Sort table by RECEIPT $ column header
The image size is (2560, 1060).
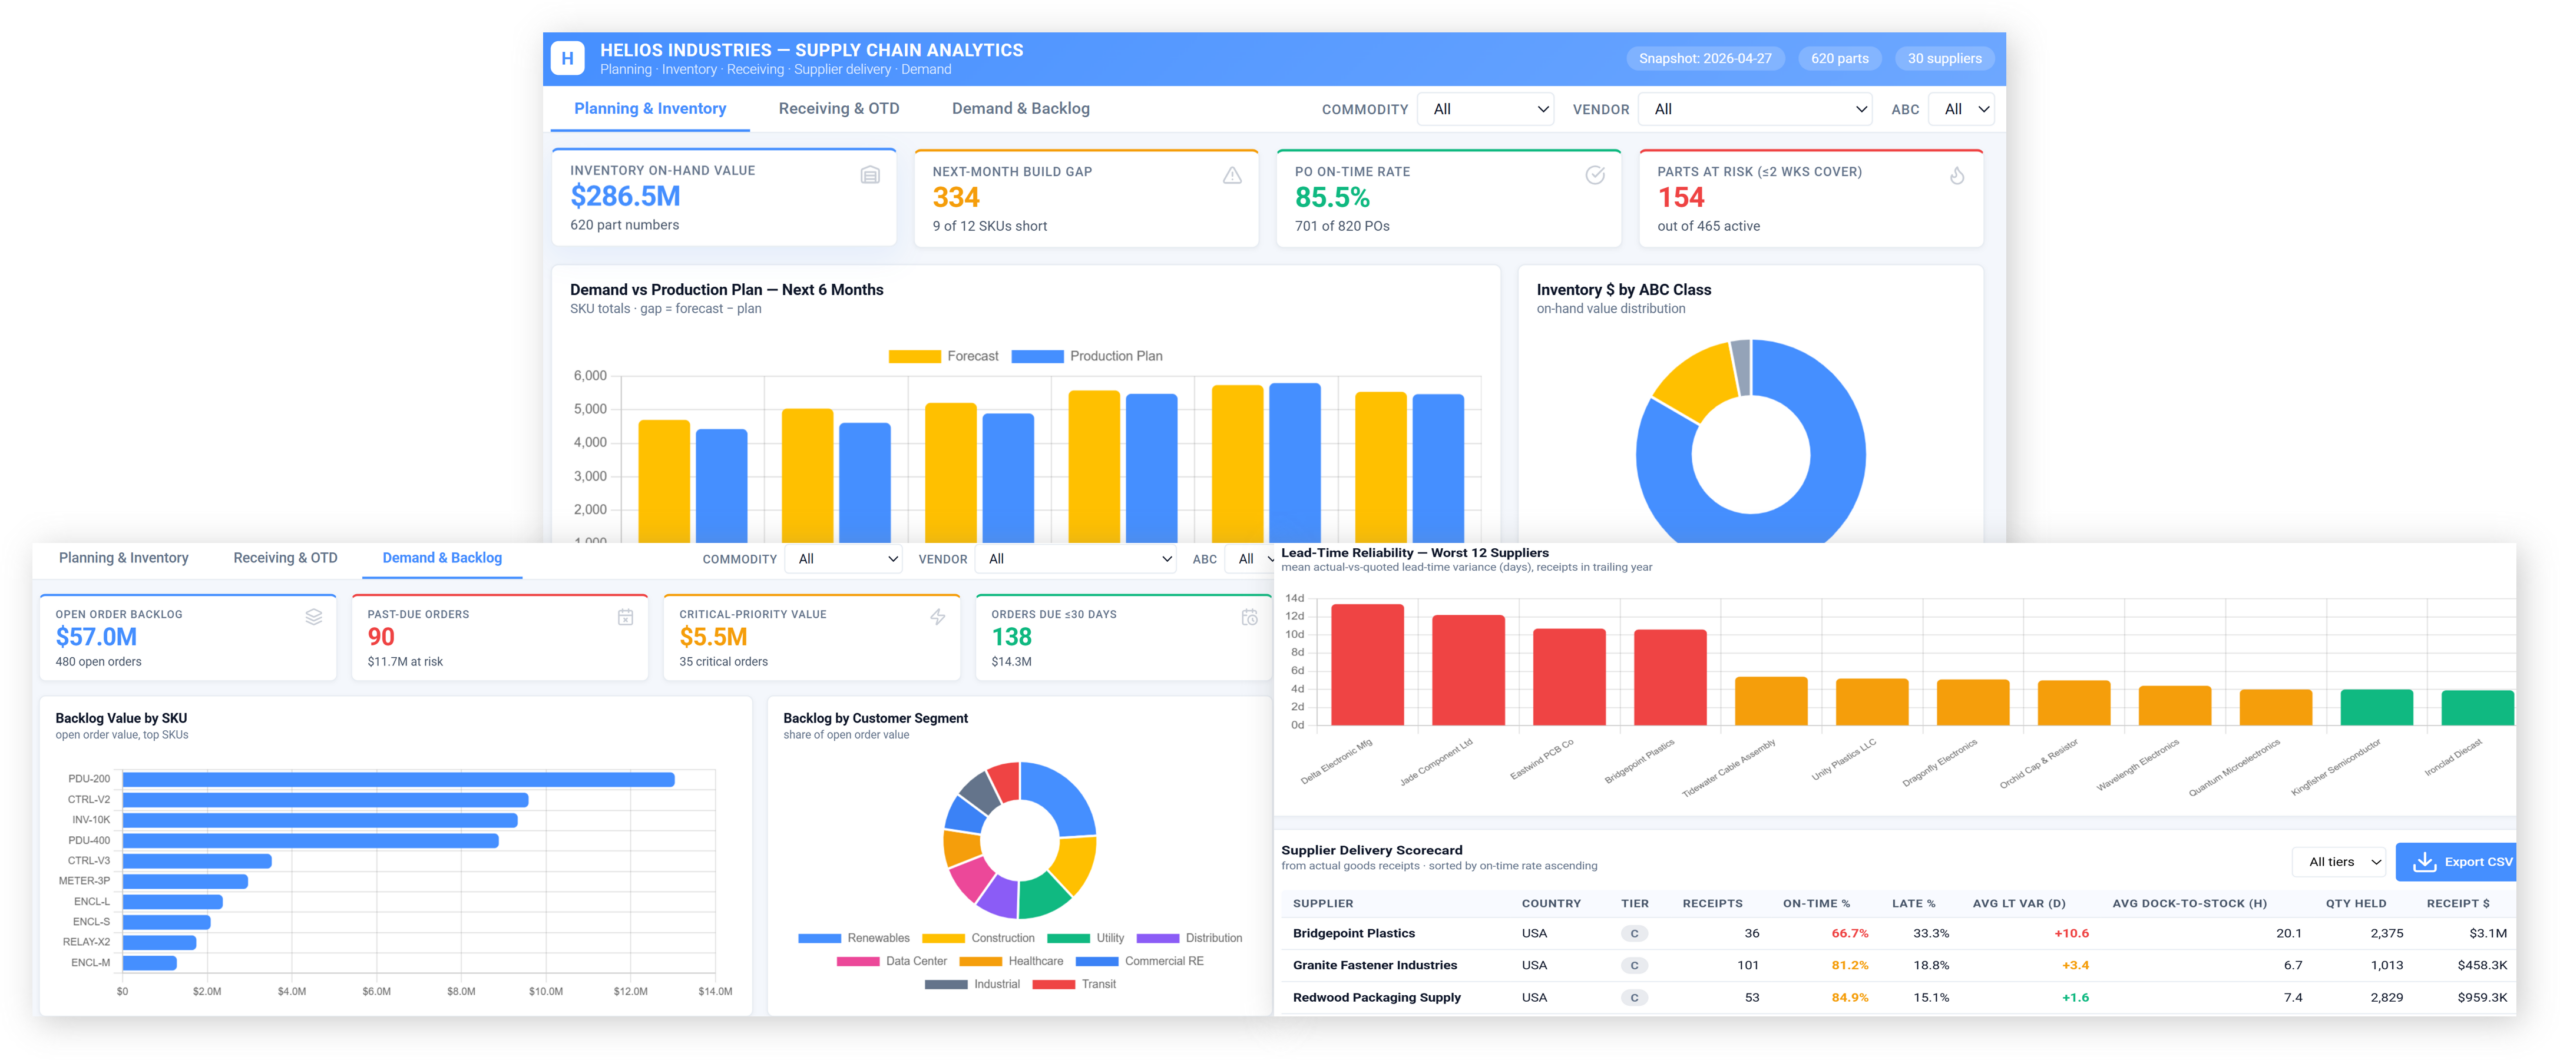pos(2458,903)
